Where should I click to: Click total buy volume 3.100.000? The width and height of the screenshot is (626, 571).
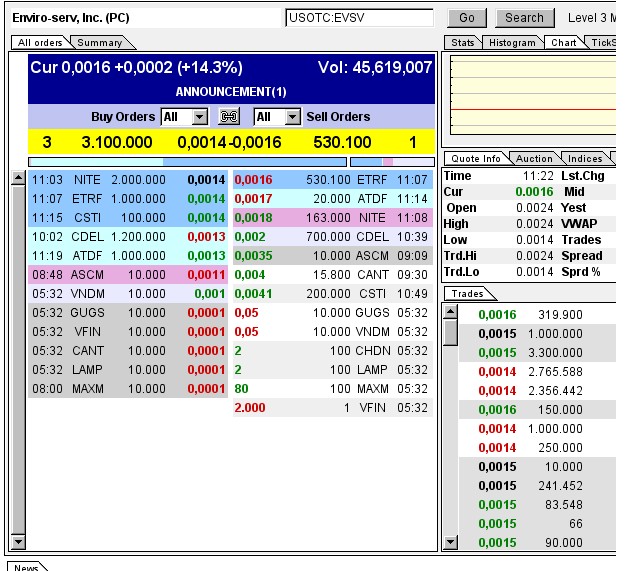point(117,142)
